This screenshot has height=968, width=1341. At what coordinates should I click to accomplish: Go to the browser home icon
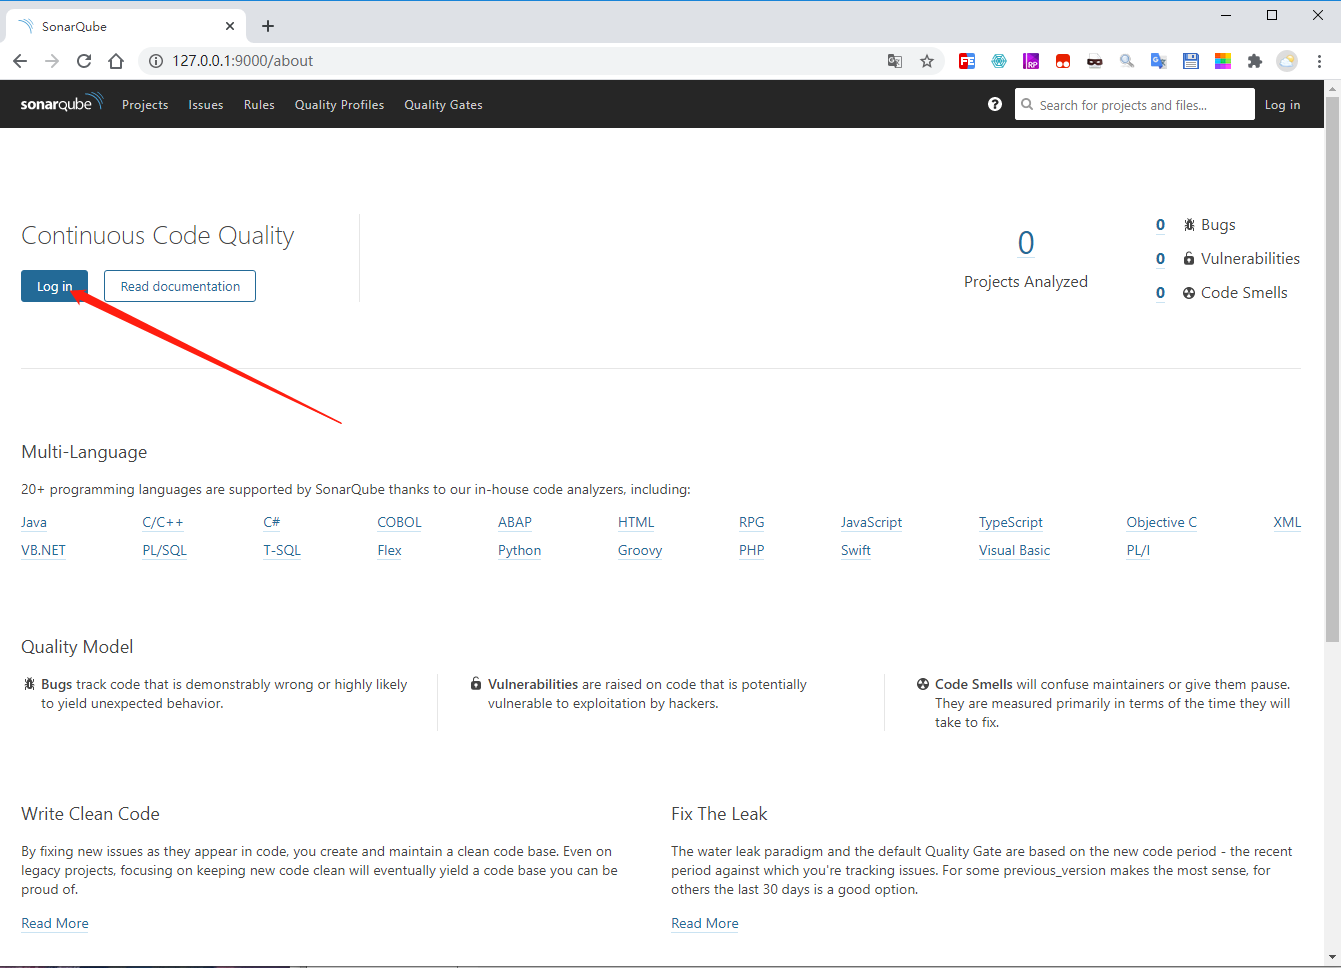click(116, 61)
